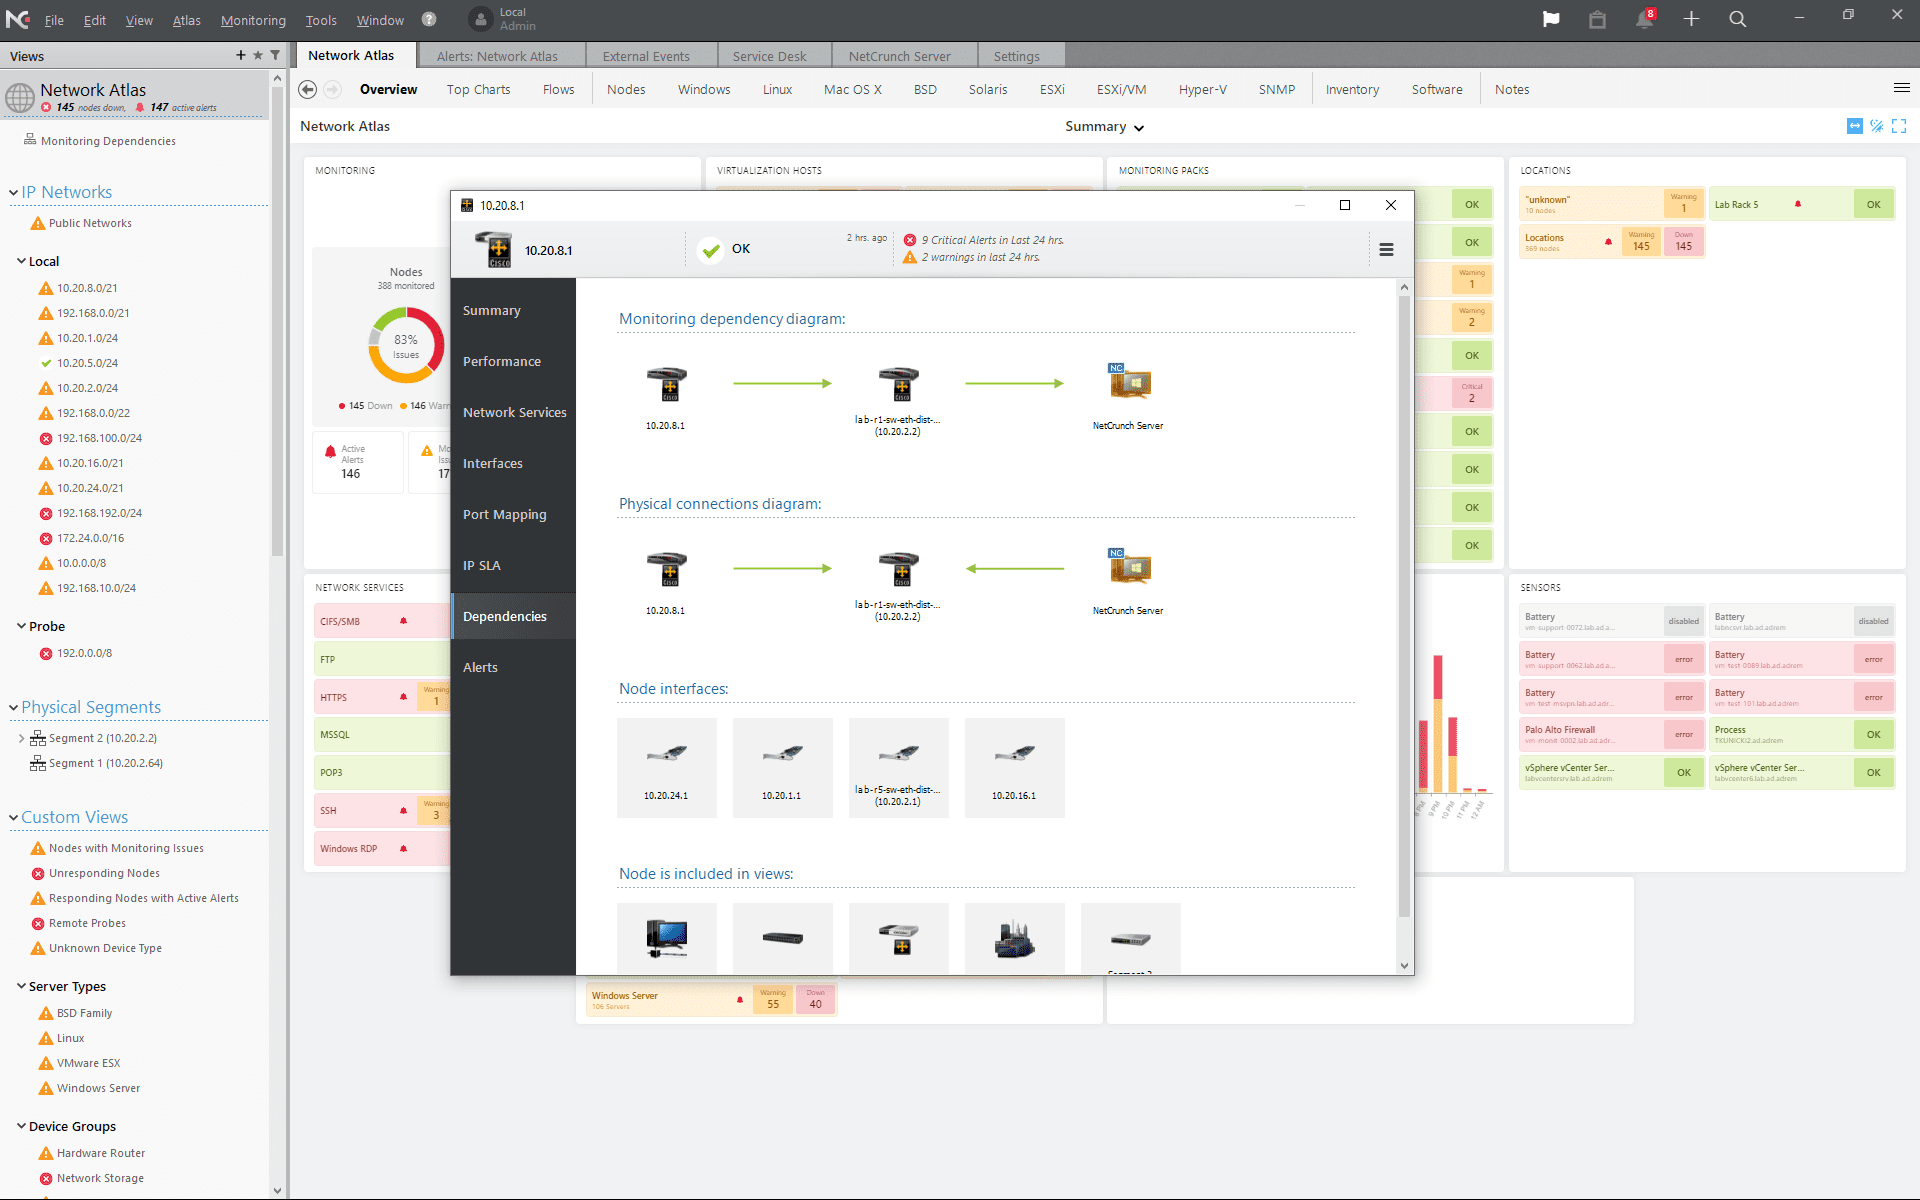Click the filter funnel icon in Views
This screenshot has width=1920, height=1200.
(x=275, y=55)
